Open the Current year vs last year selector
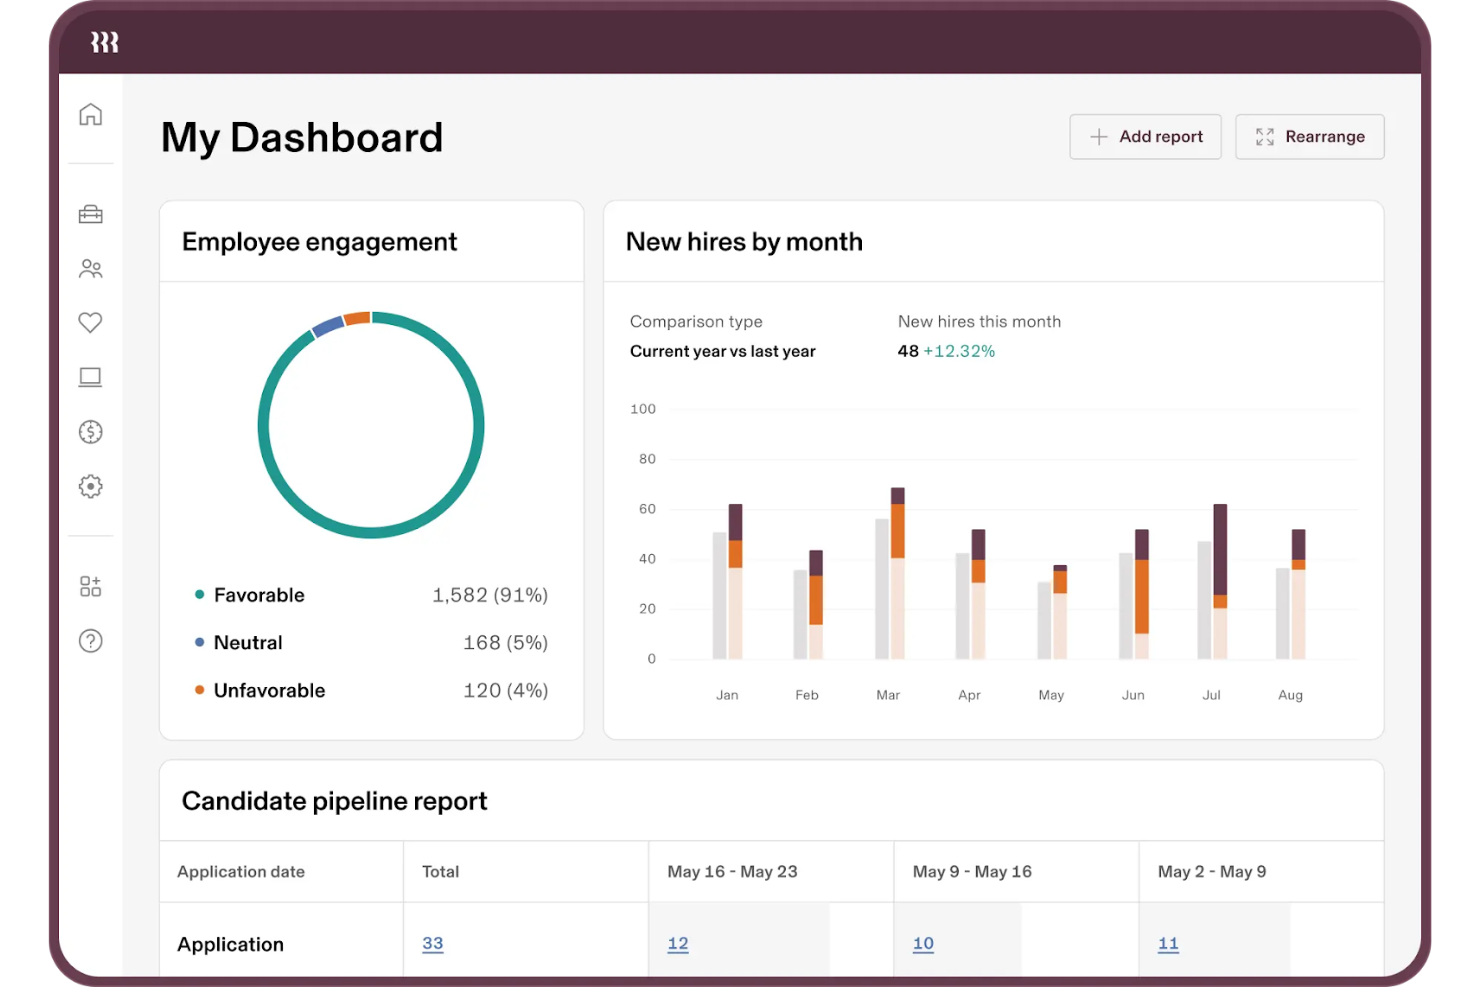This screenshot has width=1480, height=987. coord(722,351)
